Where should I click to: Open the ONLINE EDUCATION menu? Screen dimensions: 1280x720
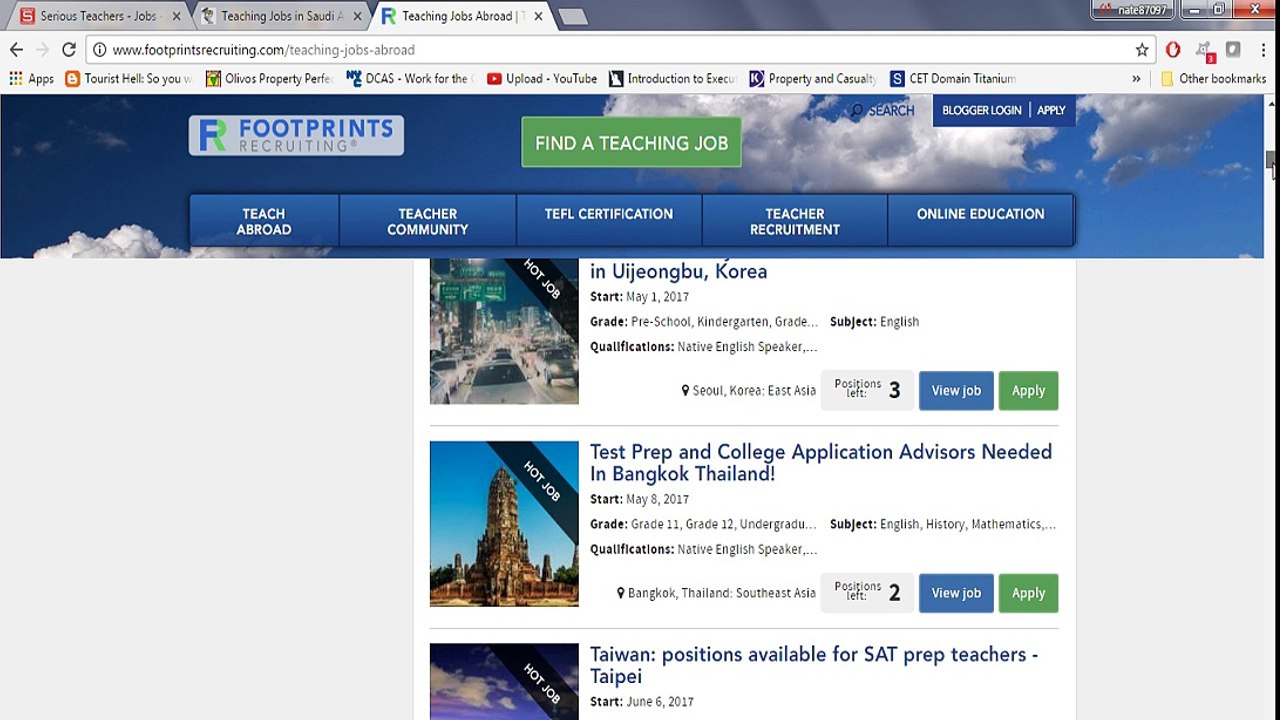tap(981, 221)
